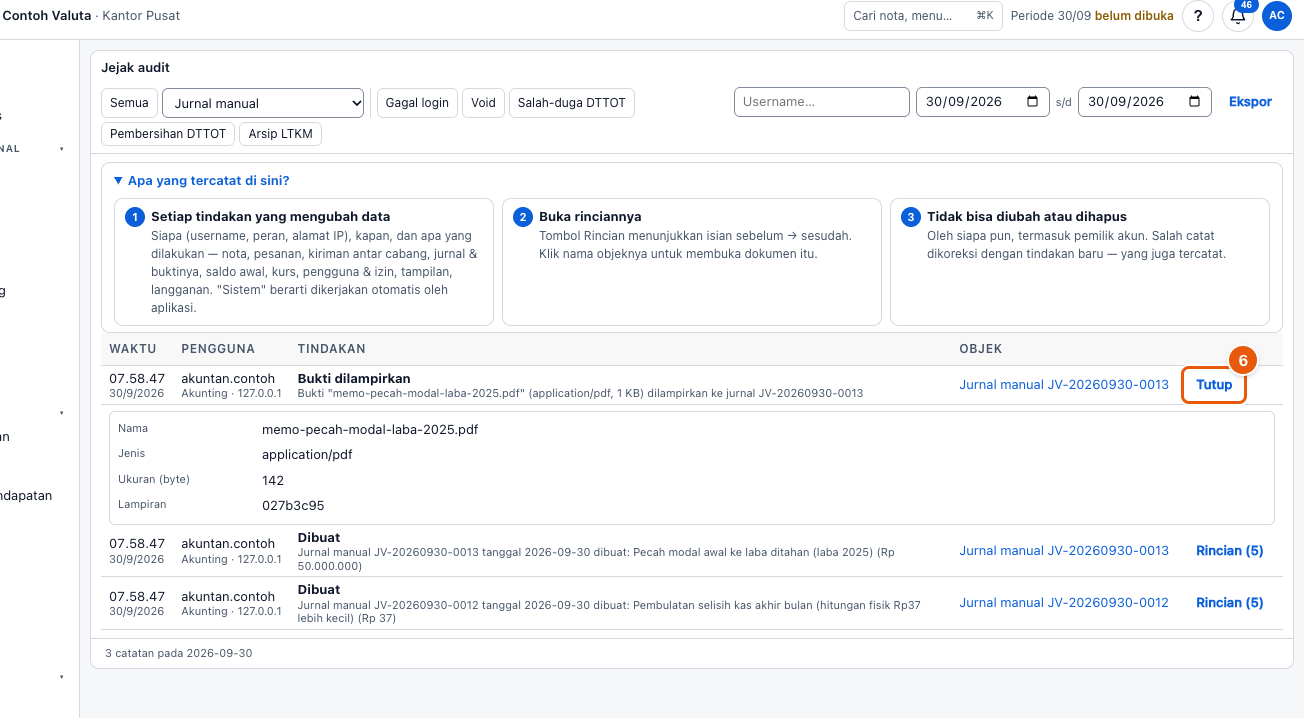Filter by Gagal login
Screen dimensions: 1304x718
pyautogui.click(x=417, y=103)
